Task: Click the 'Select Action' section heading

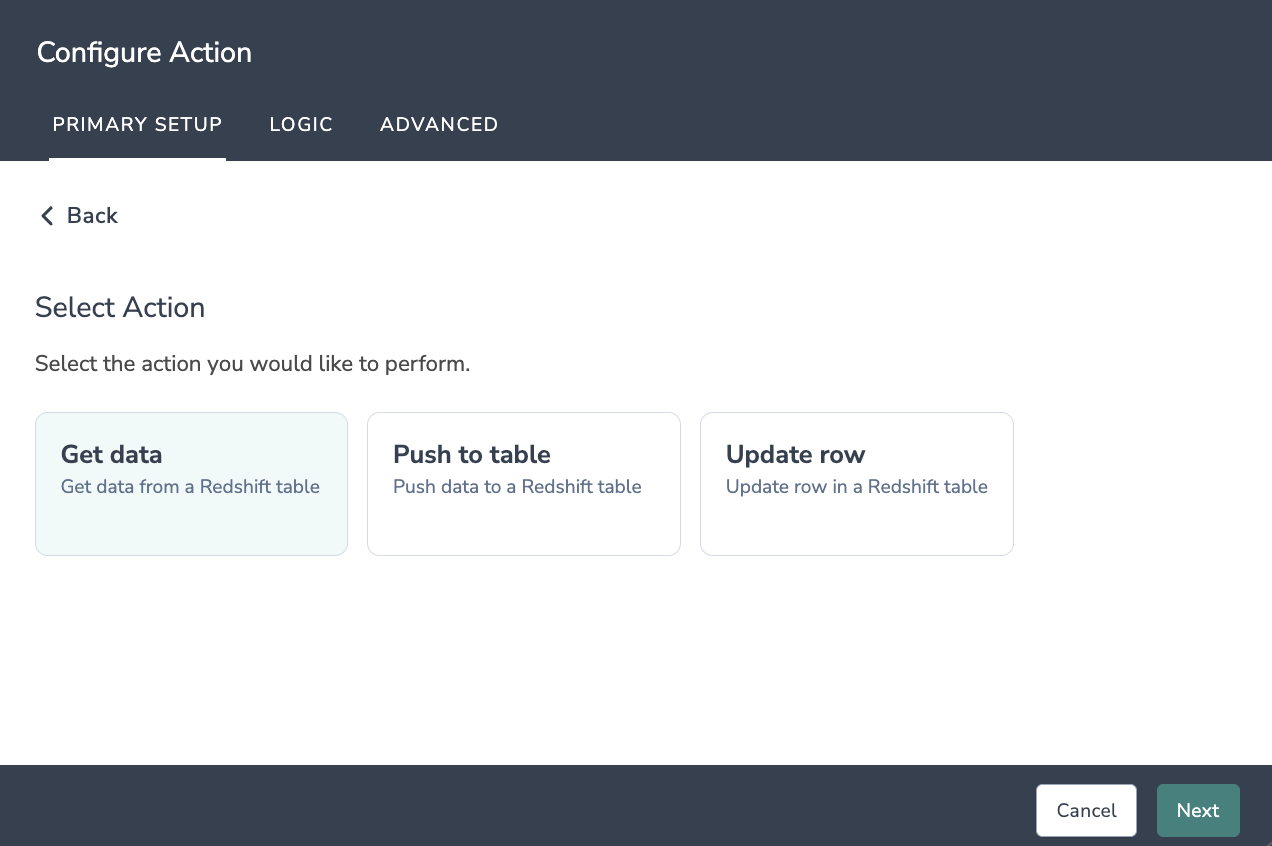Action: pyautogui.click(x=120, y=308)
